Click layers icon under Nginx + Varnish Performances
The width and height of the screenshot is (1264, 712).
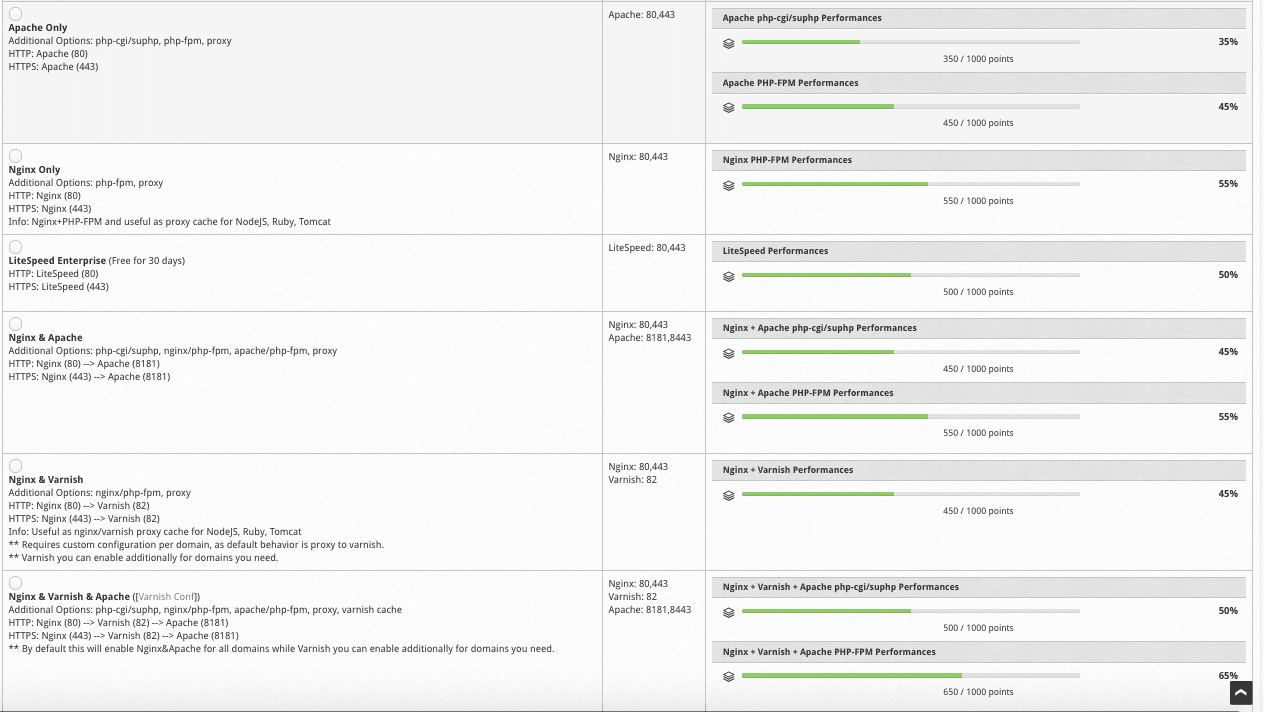[729, 495]
